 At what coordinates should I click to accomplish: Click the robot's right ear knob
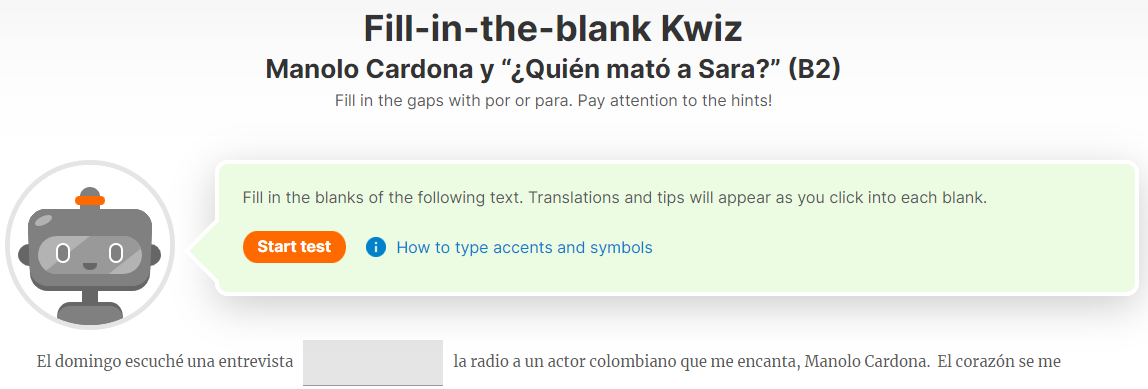pyautogui.click(x=155, y=256)
